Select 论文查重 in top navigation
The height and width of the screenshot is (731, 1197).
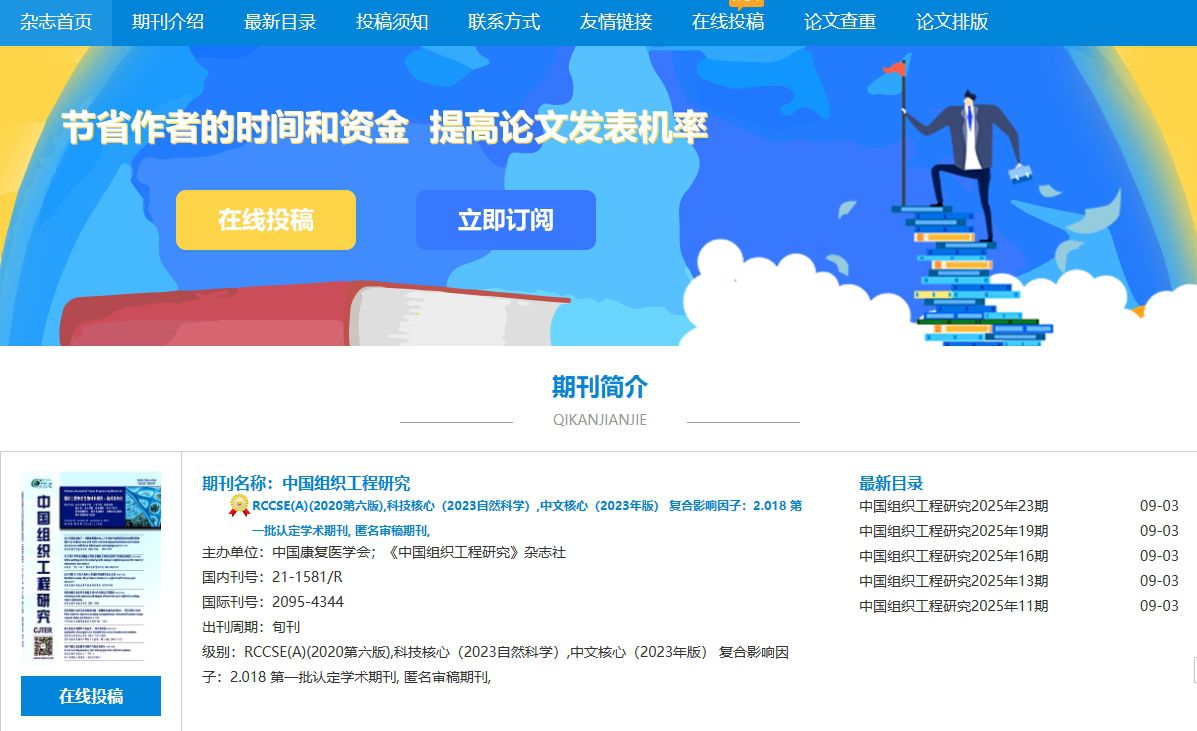point(840,22)
